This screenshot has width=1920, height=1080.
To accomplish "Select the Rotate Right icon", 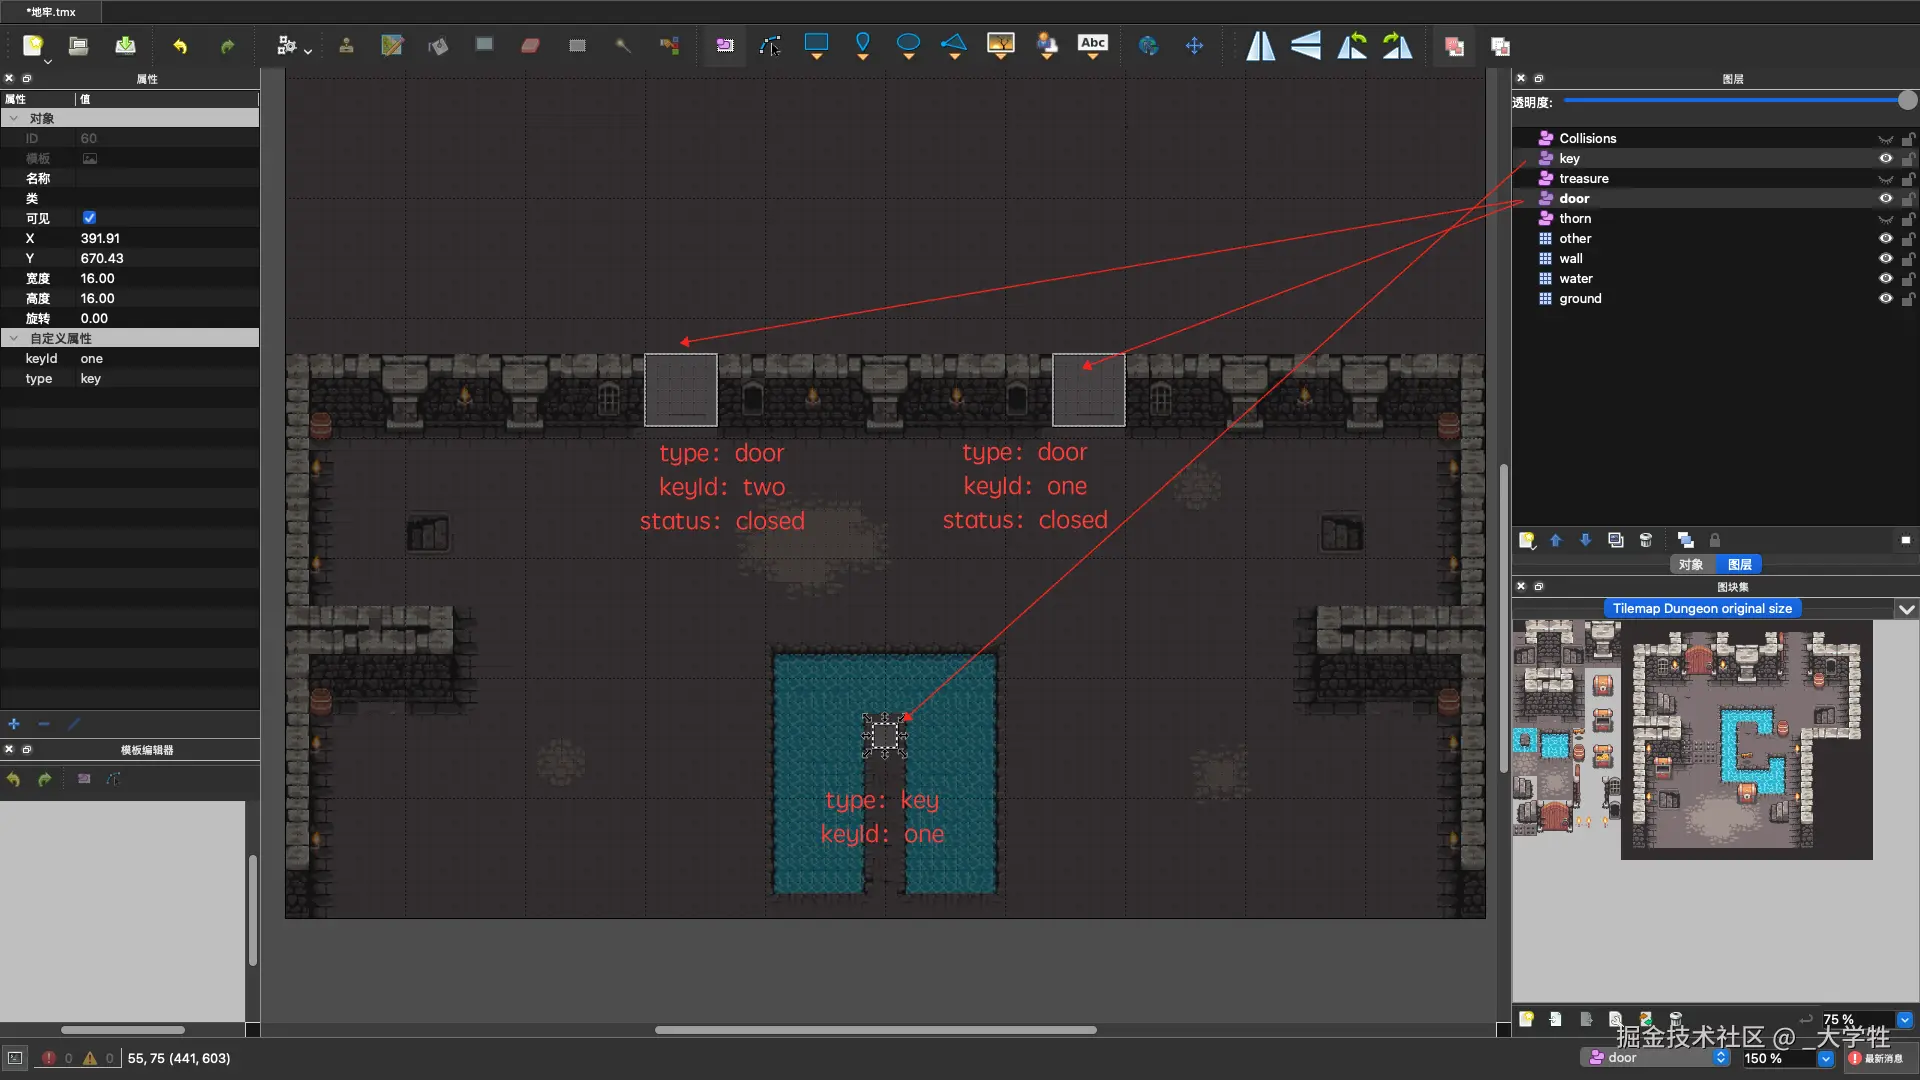I will pyautogui.click(x=1397, y=46).
